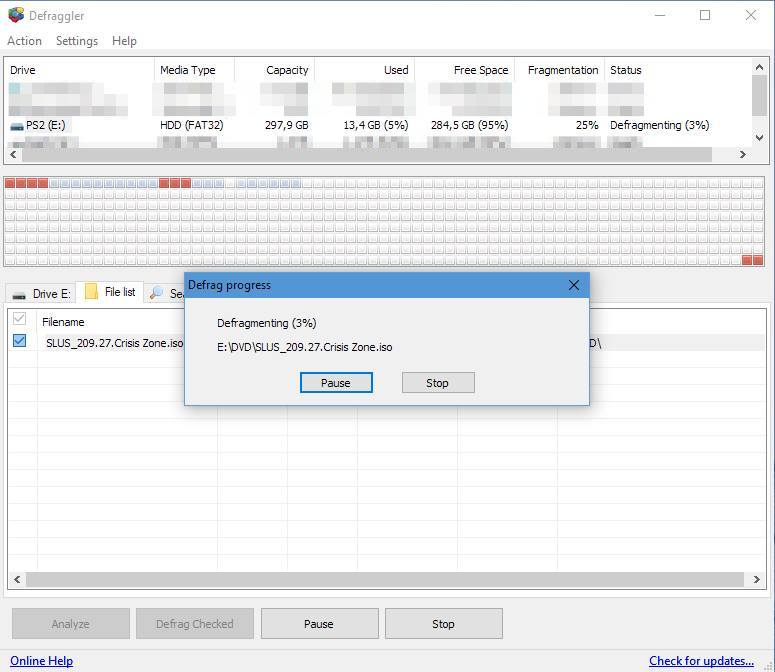775x672 pixels.
Task: Open the Online Help link
Action: coord(42,661)
